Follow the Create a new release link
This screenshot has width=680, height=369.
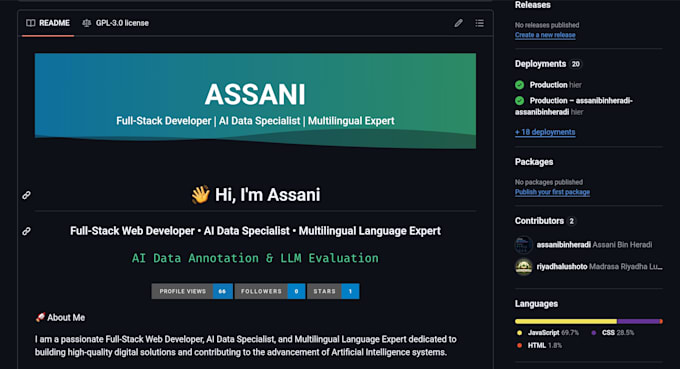545,35
